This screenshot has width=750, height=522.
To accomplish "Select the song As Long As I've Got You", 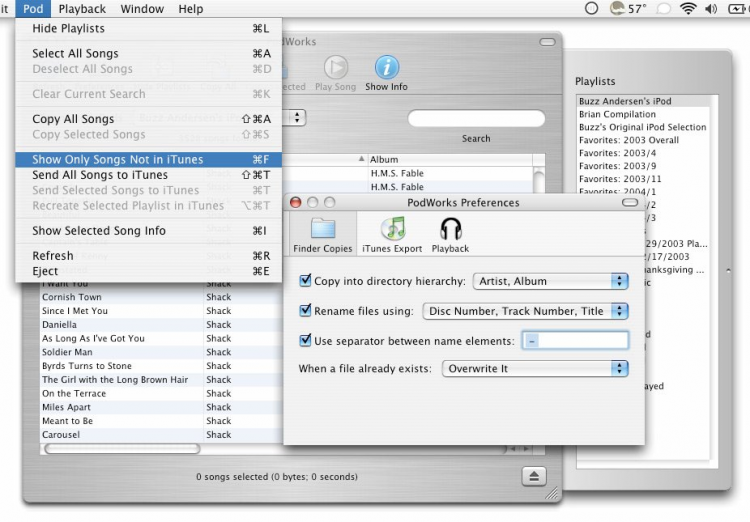I will (162, 338).
